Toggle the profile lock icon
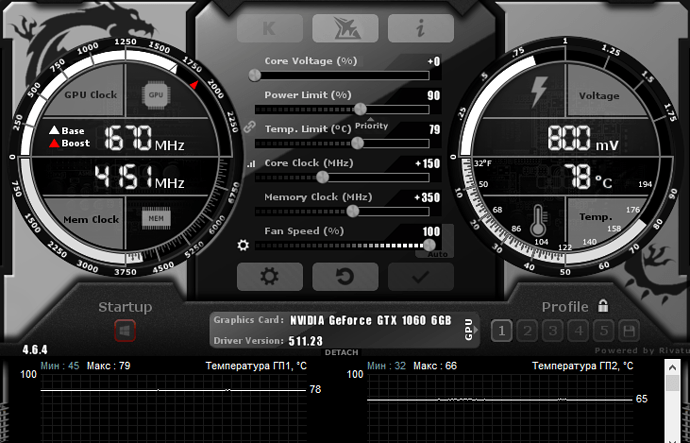Screen dimensions: 690x443 [603, 305]
